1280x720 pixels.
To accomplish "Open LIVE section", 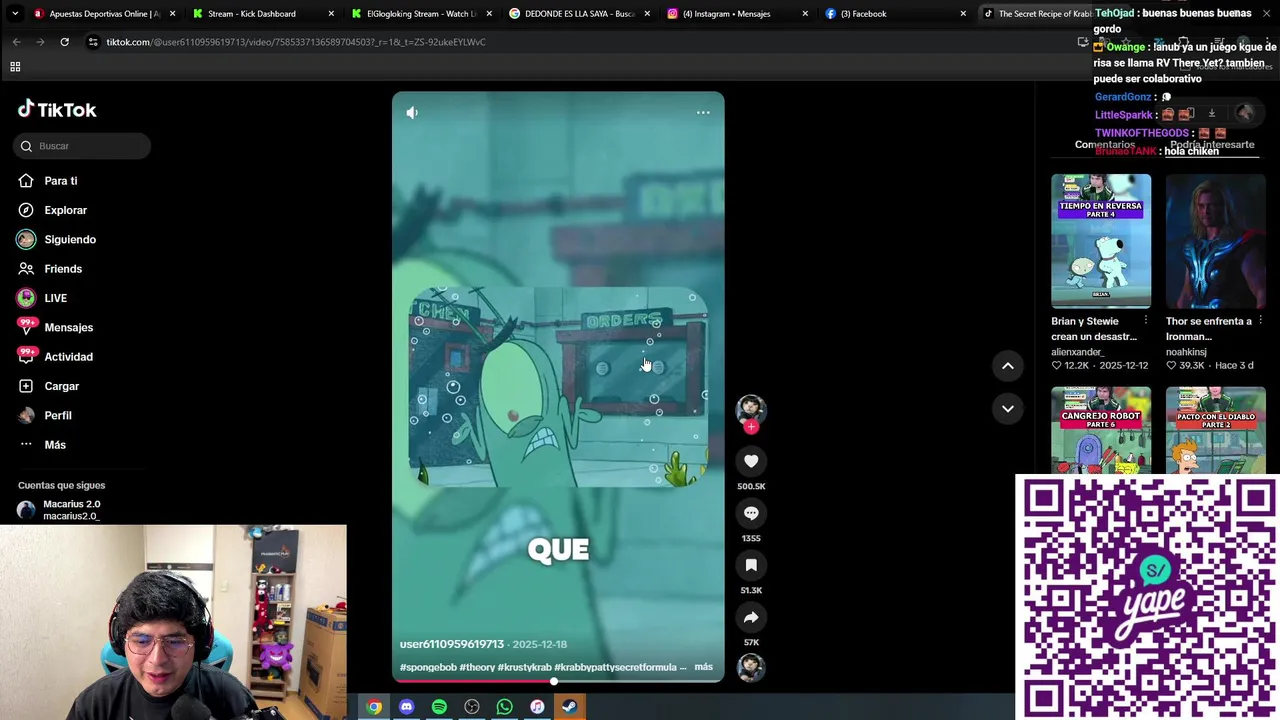I will [55, 298].
